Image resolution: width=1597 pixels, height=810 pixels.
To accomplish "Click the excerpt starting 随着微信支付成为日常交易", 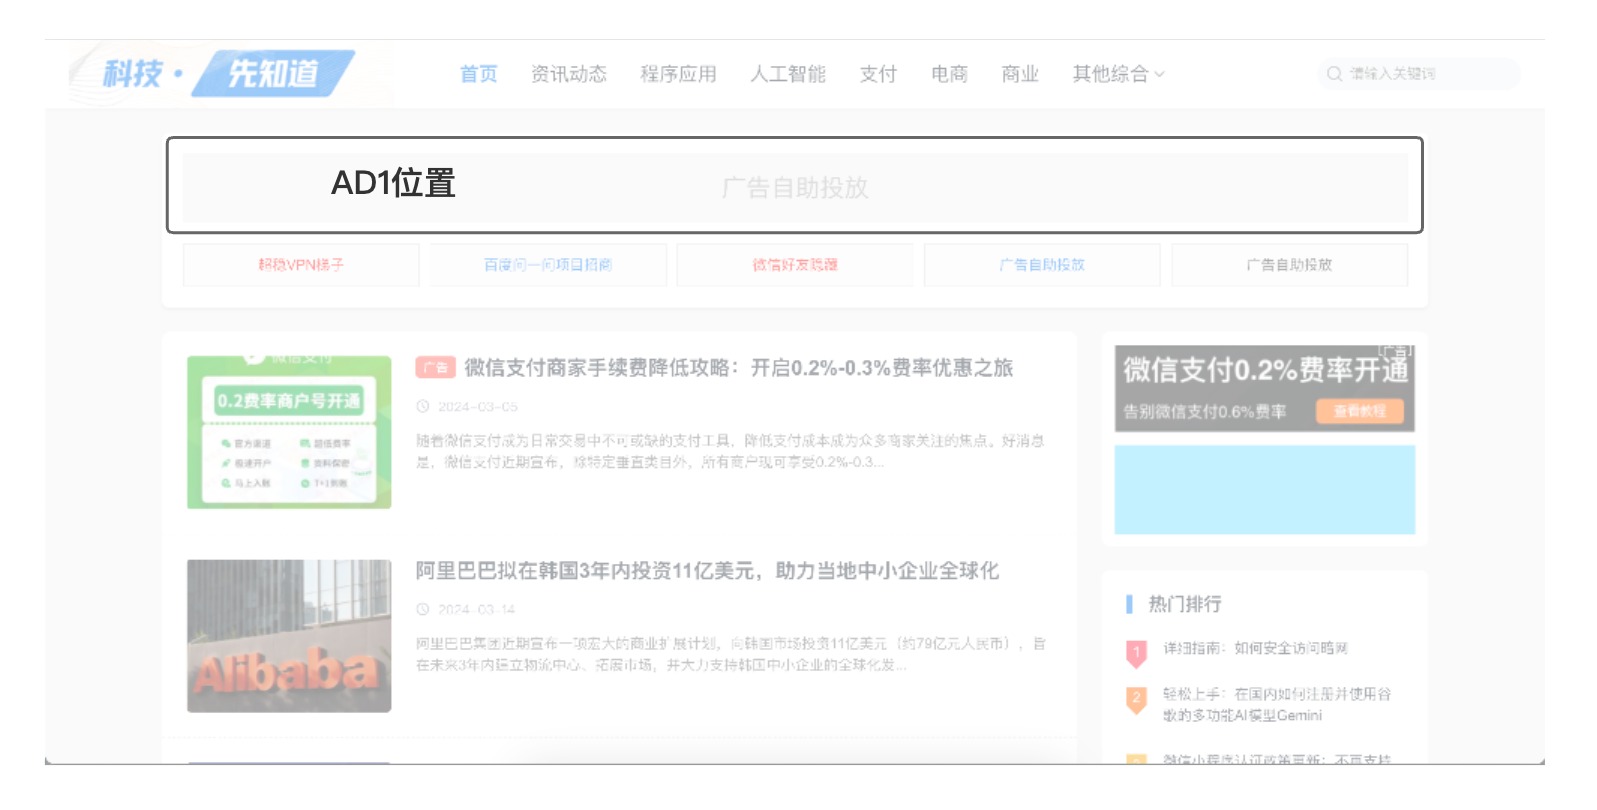I will [730, 451].
